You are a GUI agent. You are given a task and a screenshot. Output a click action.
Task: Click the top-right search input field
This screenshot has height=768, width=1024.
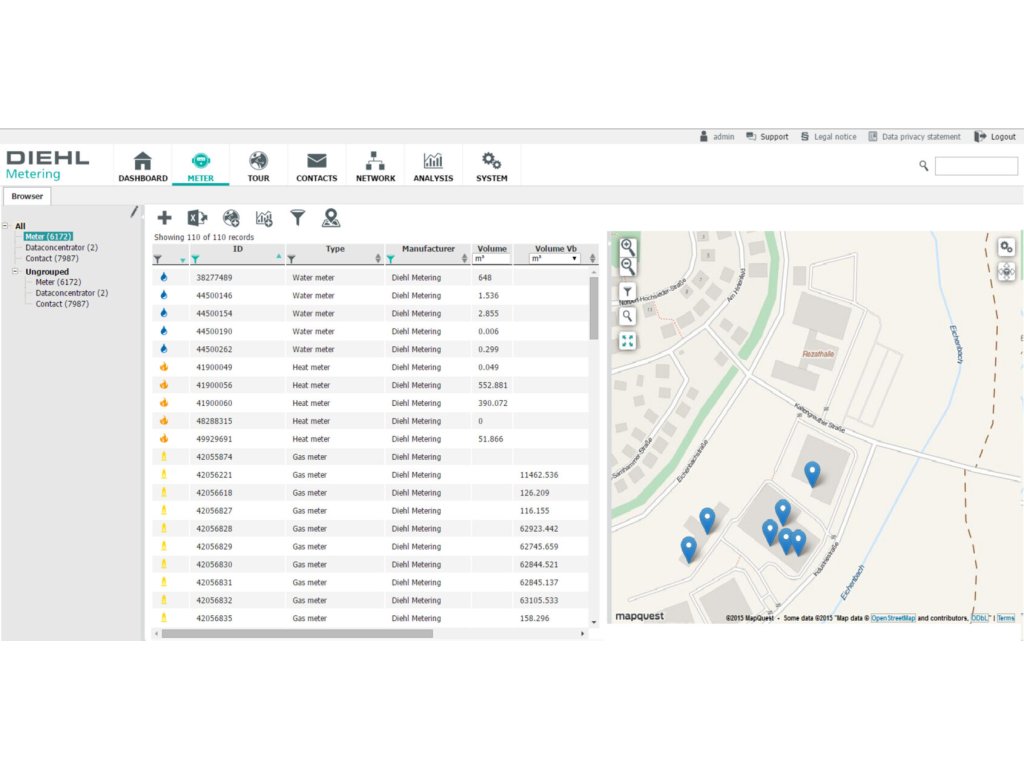point(976,166)
